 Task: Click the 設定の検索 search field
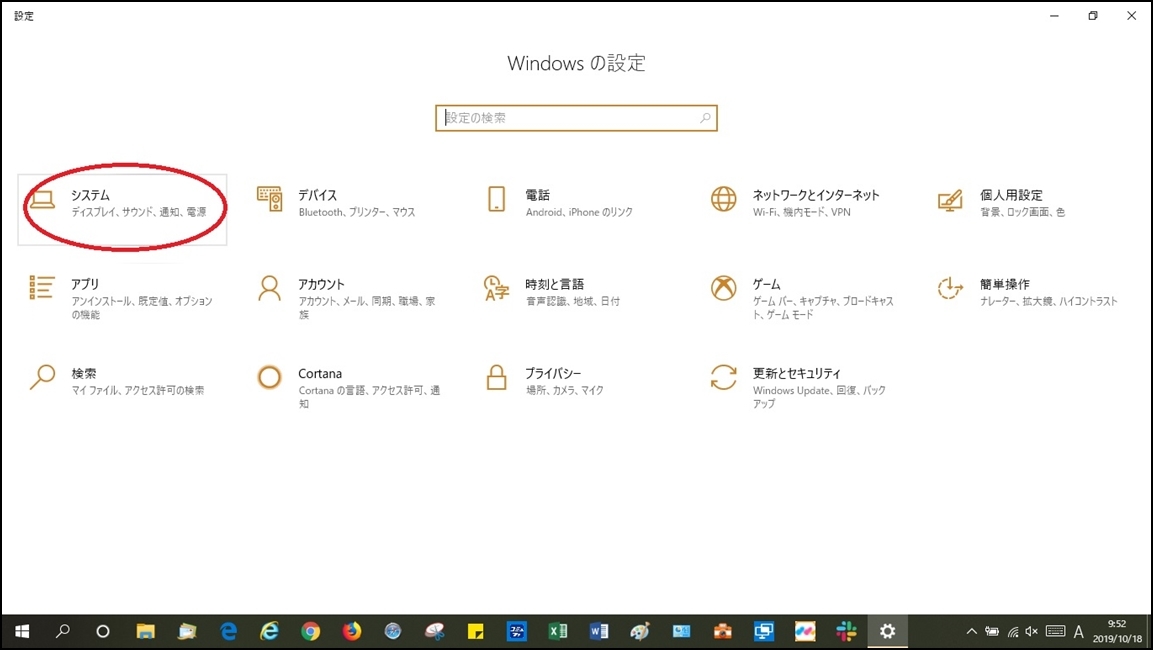coord(576,118)
